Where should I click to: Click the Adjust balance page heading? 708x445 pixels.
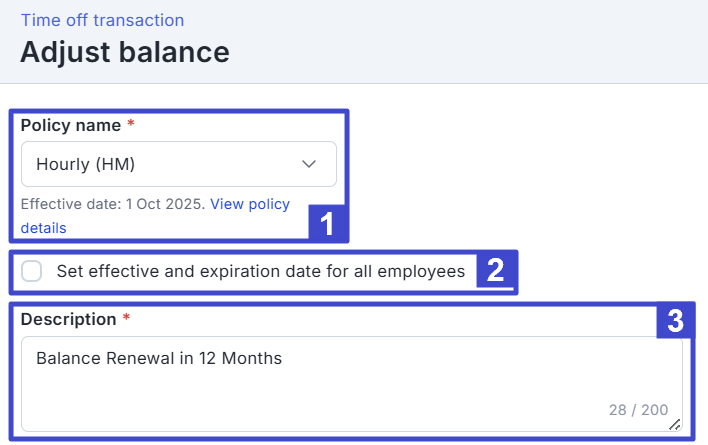tap(125, 52)
